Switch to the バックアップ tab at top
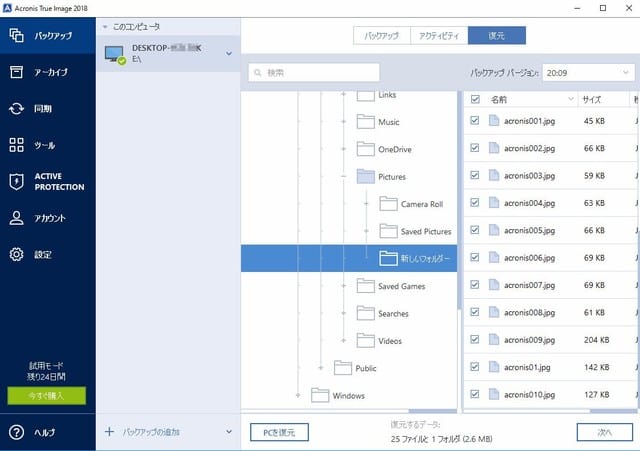Screen dimensions: 640x451 point(381,36)
